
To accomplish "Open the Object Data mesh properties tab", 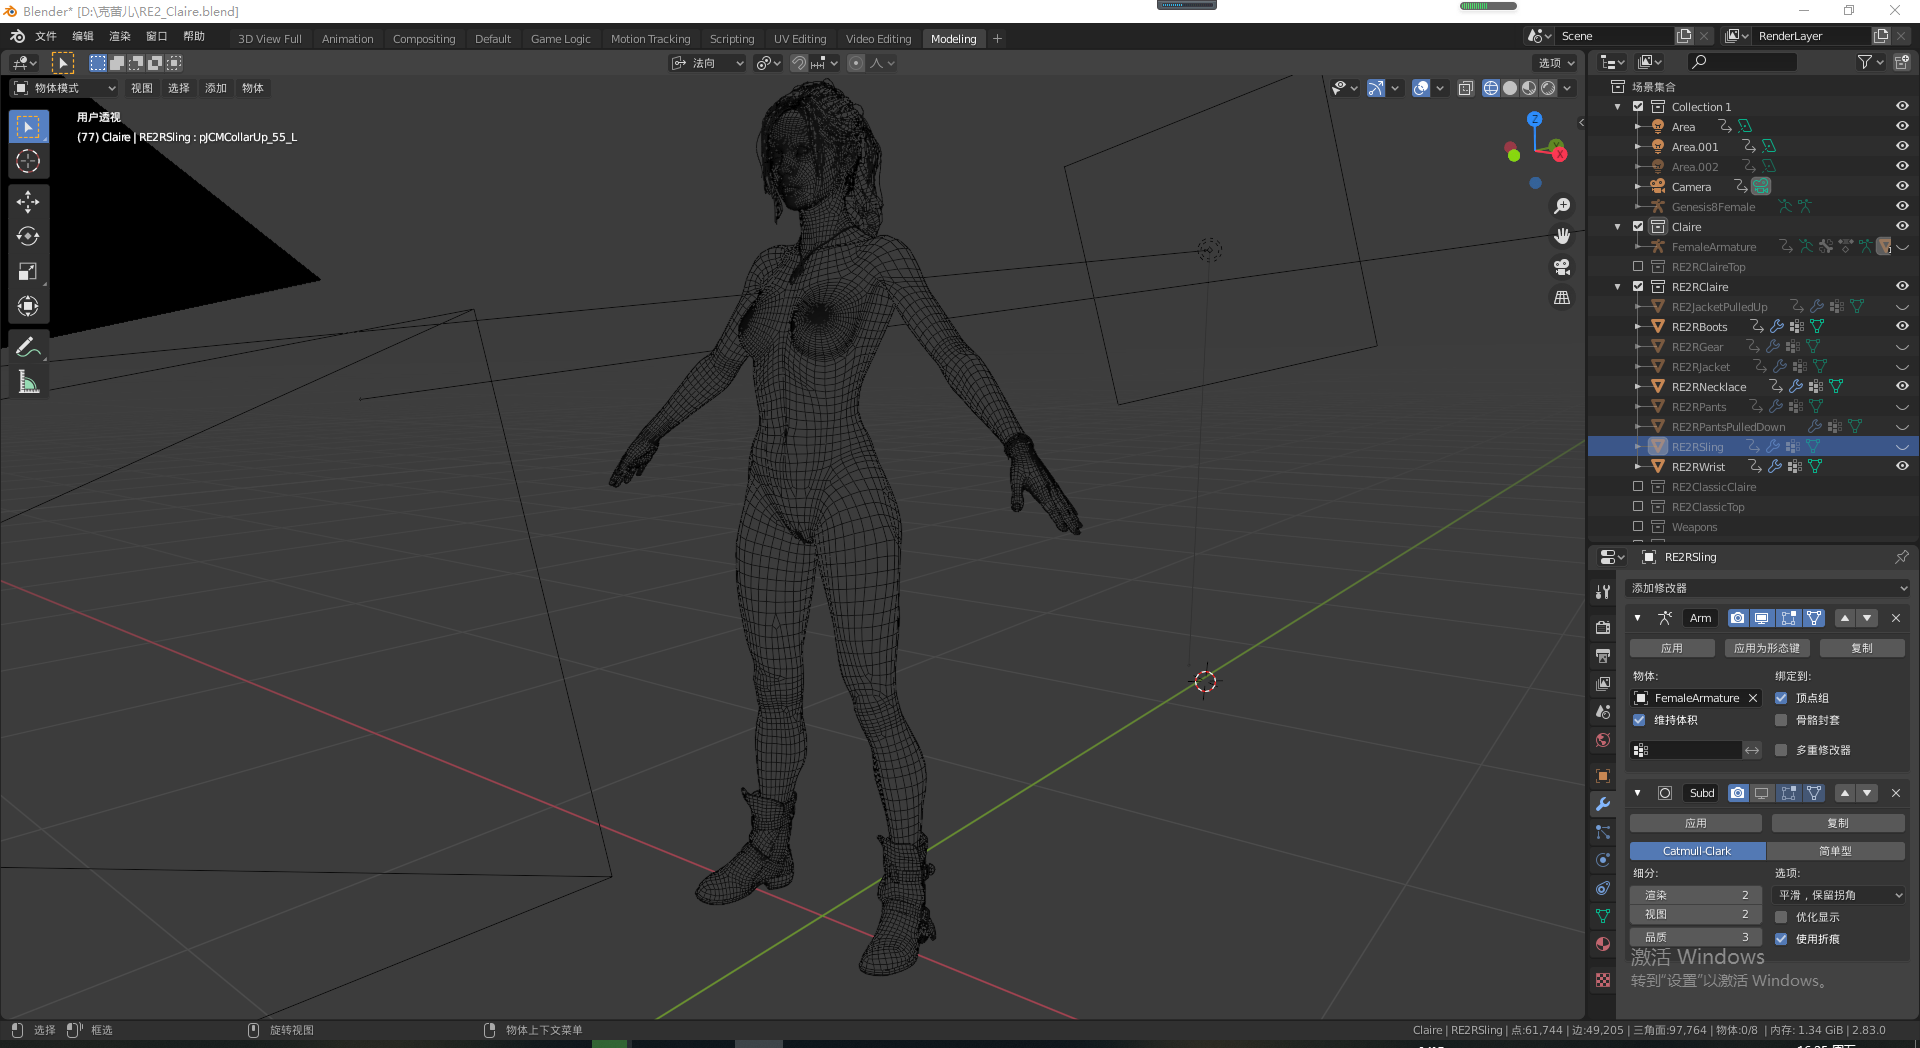I will [1603, 916].
